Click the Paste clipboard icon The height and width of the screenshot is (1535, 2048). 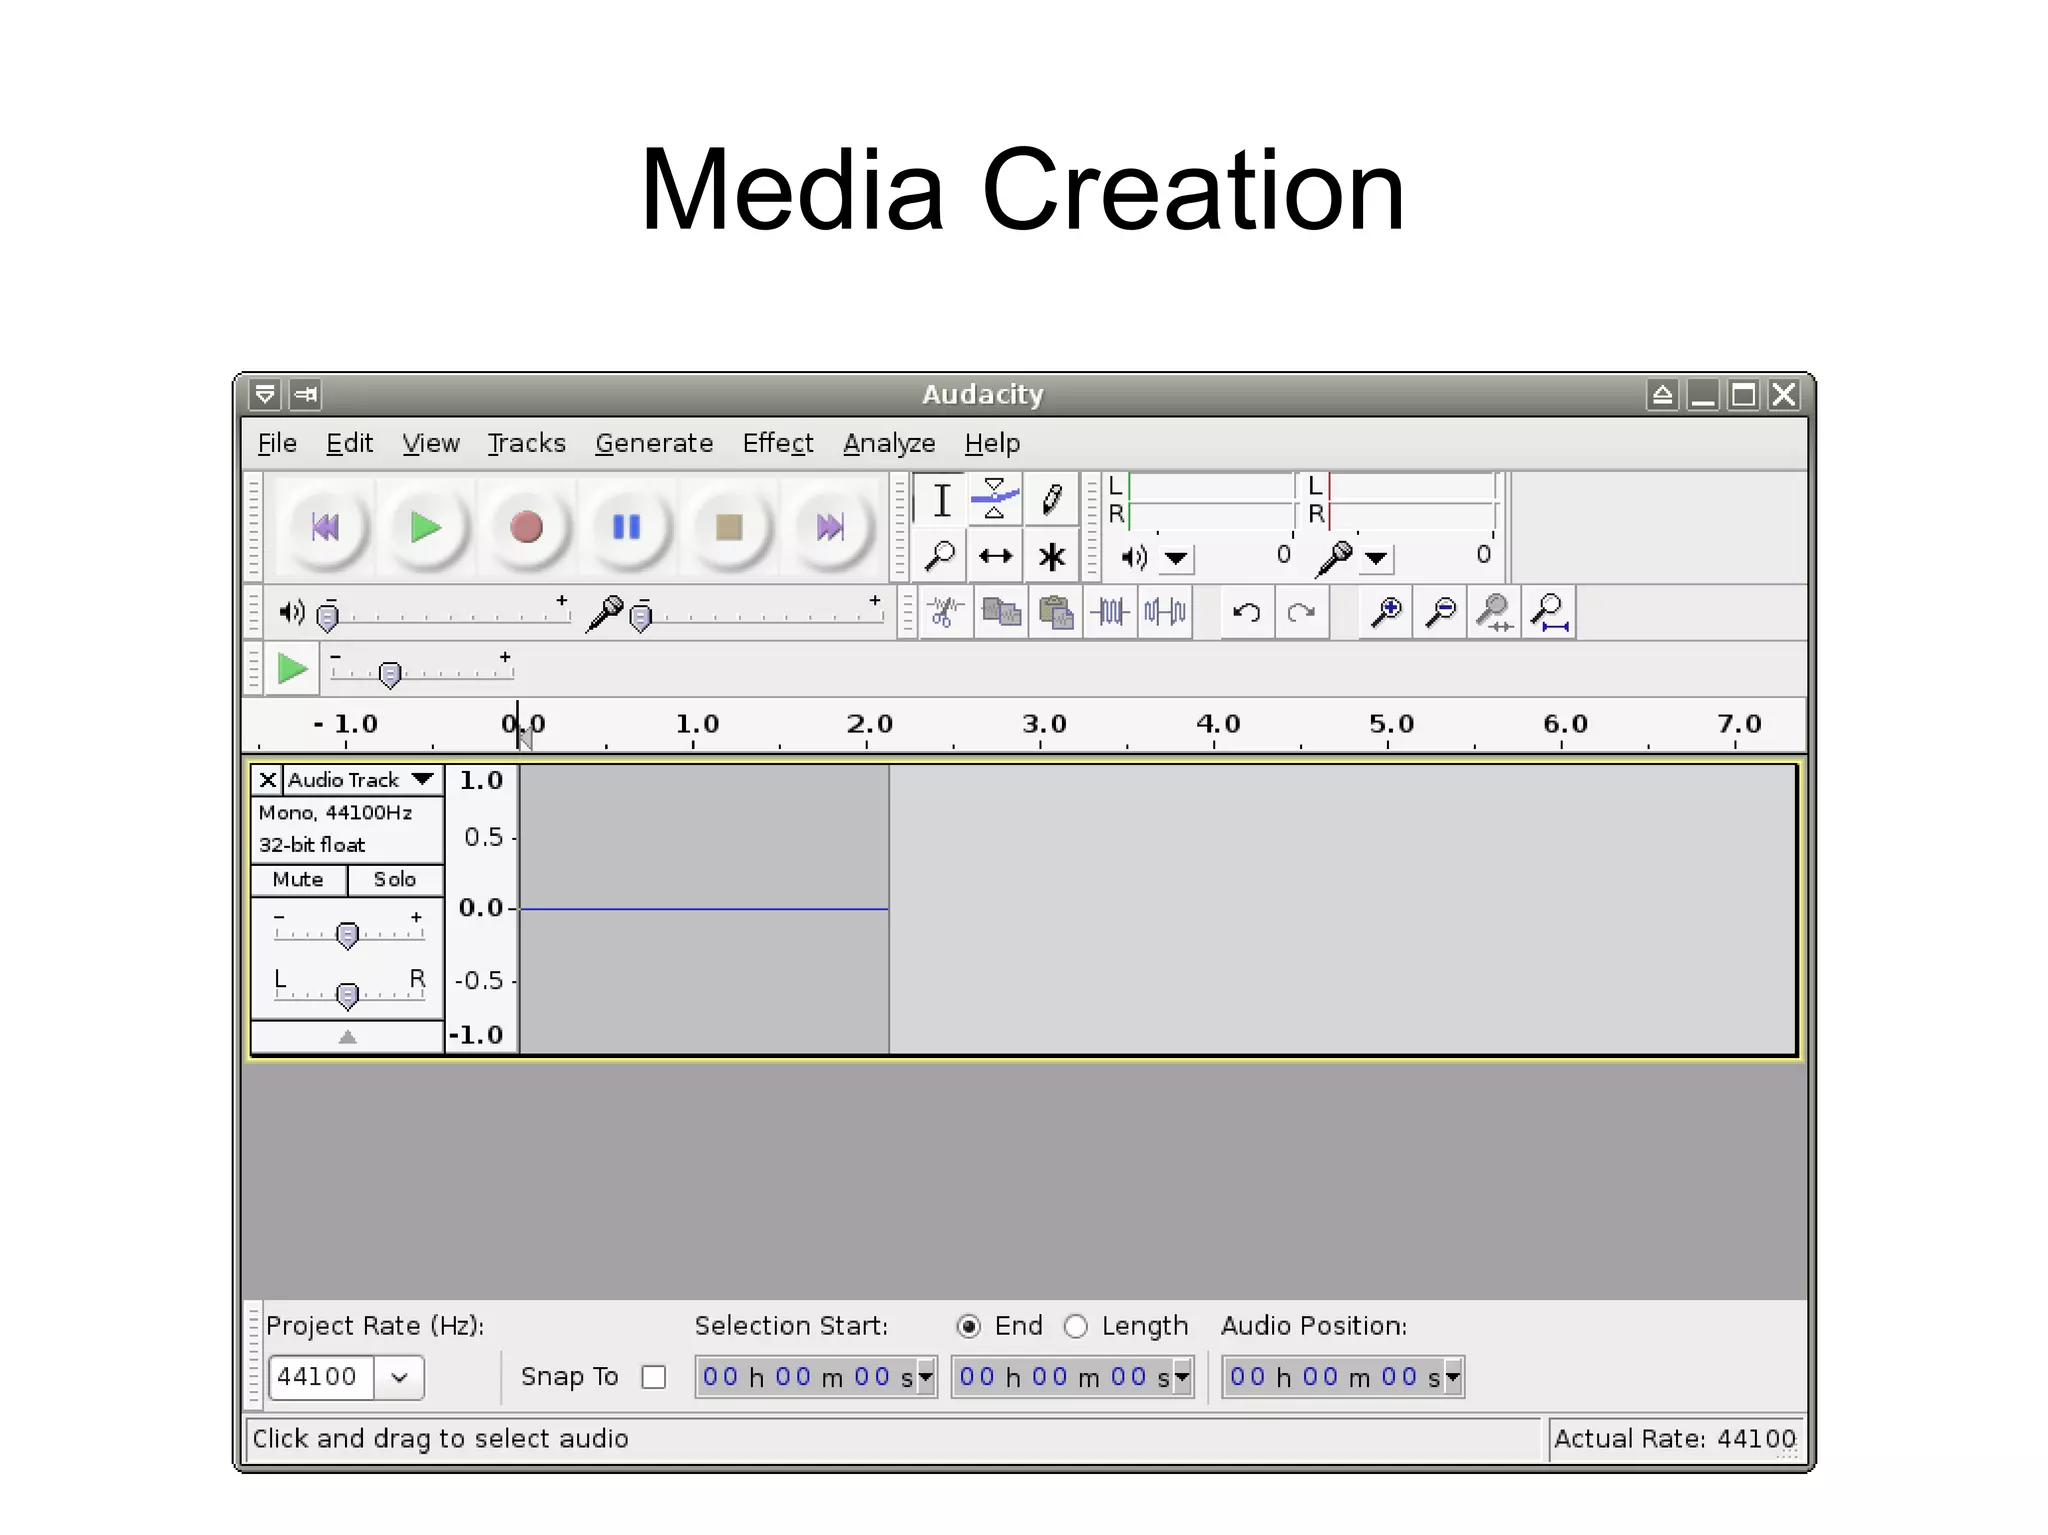coord(1055,612)
